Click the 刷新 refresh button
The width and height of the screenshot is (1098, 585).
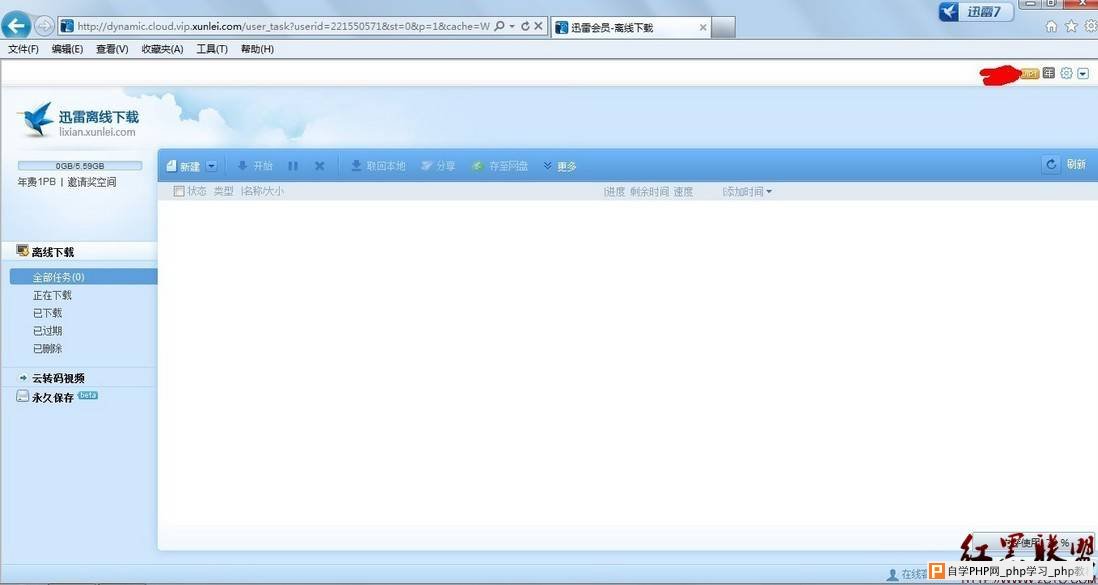1066,165
